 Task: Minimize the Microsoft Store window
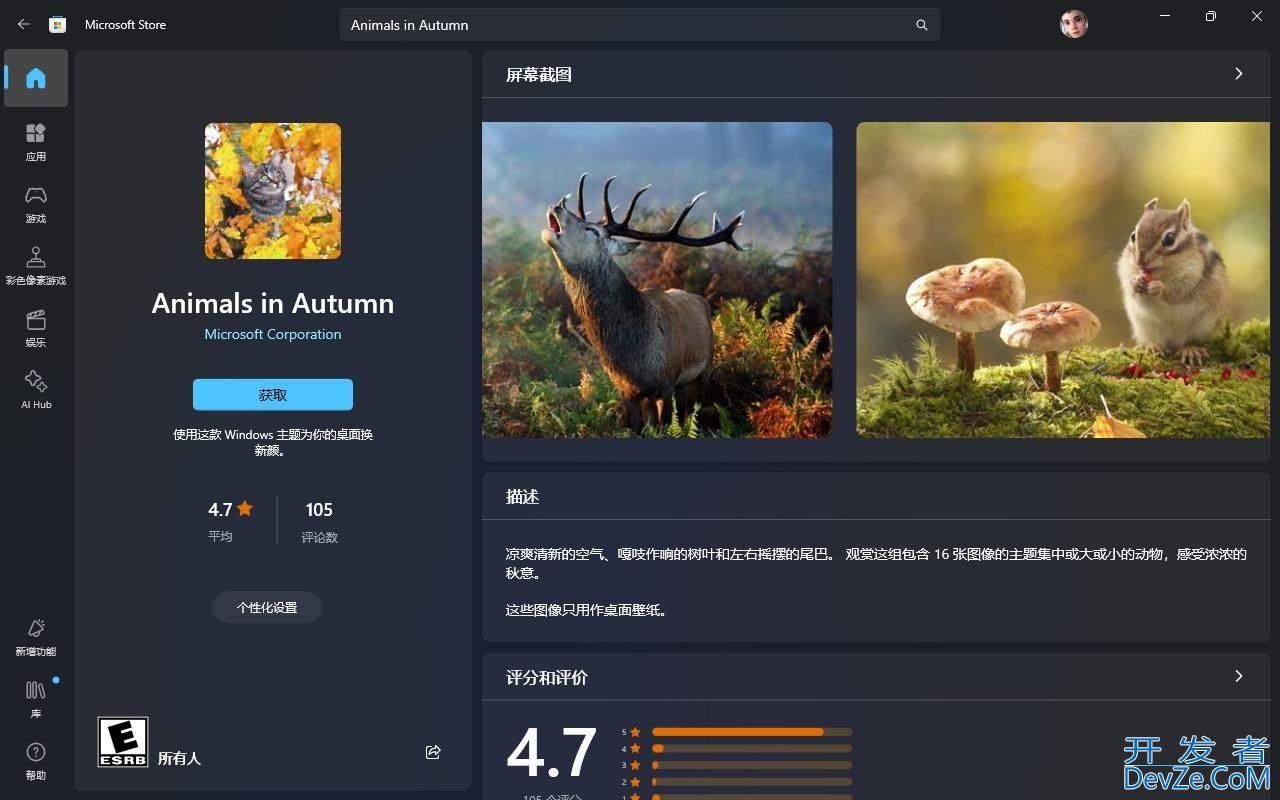pyautogui.click(x=1165, y=16)
